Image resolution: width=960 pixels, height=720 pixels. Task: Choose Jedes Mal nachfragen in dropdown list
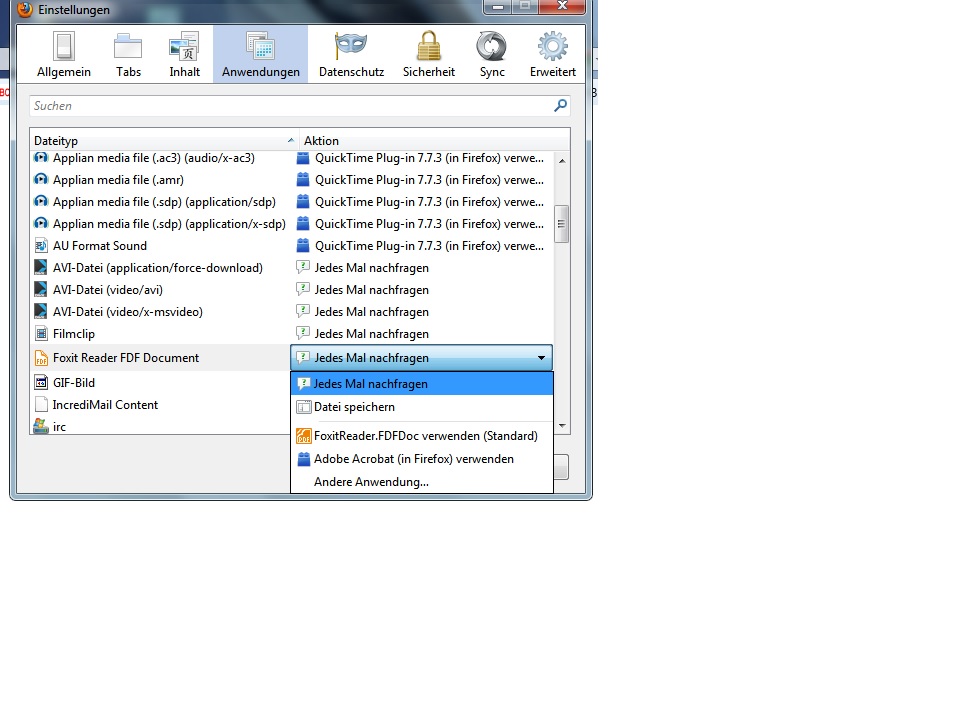pyautogui.click(x=422, y=384)
